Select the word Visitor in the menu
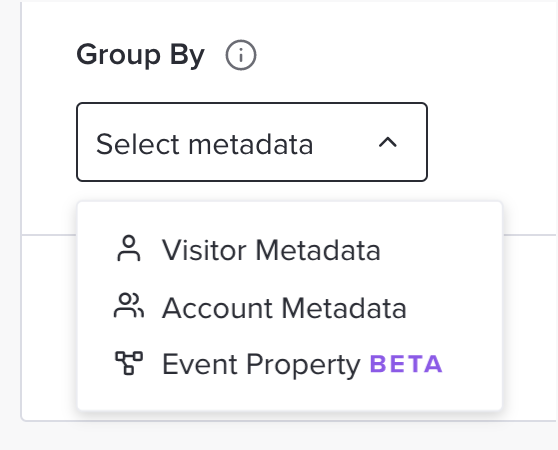Viewport: 558px width, 450px height. click(204, 250)
